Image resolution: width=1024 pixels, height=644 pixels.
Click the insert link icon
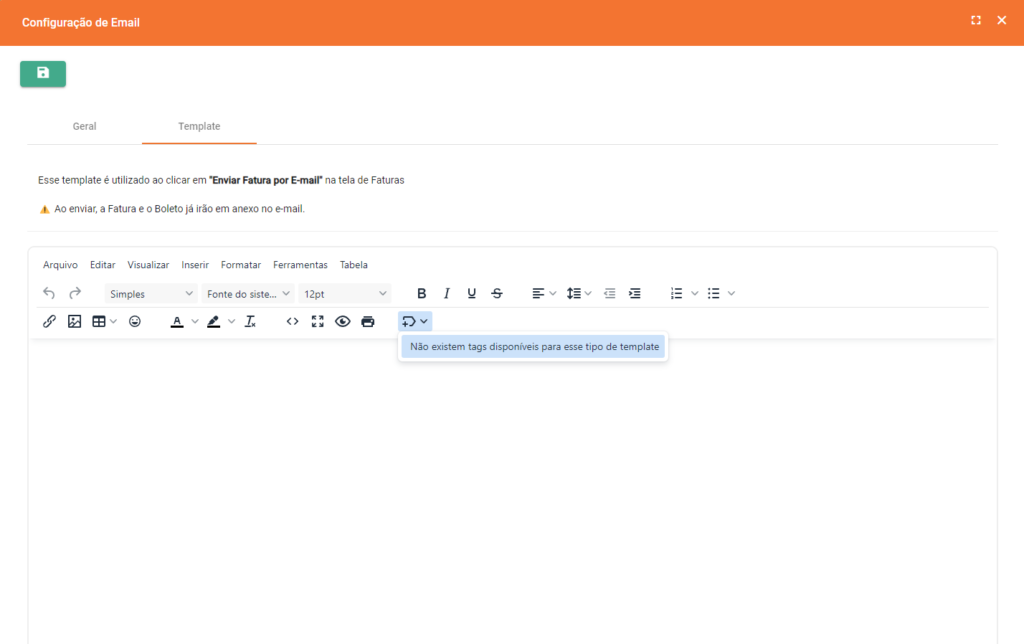[49, 321]
